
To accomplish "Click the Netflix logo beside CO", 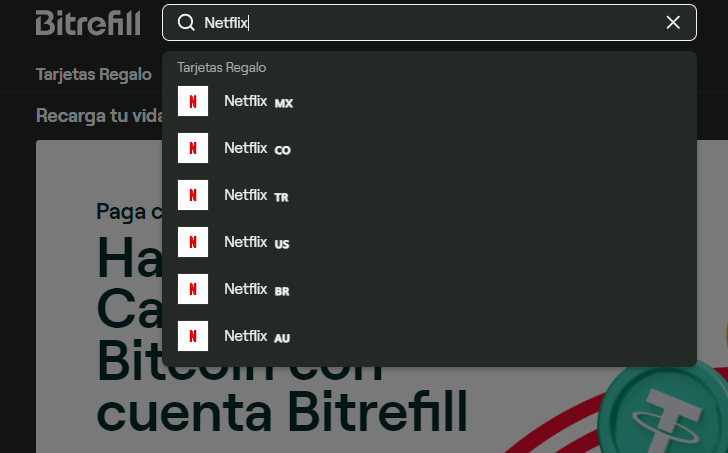I will point(193,148).
